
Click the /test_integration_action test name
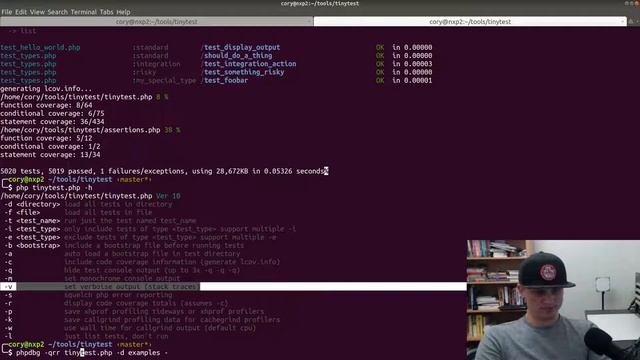point(248,64)
